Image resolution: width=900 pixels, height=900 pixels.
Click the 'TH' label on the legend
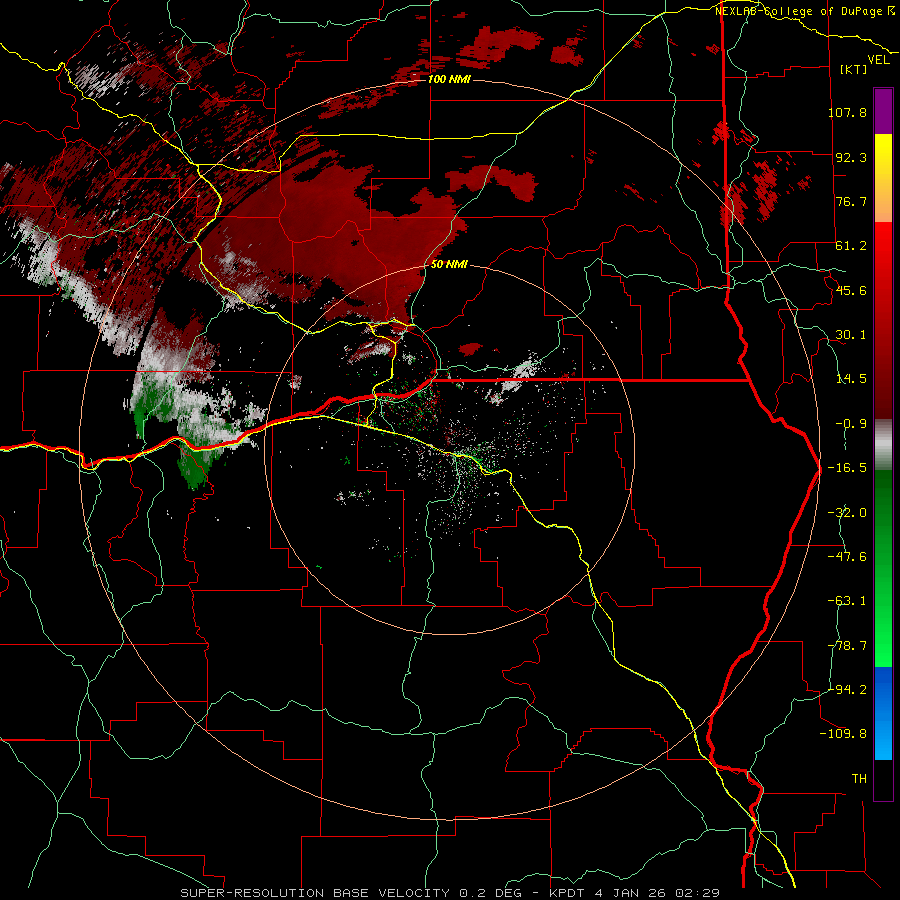859,778
